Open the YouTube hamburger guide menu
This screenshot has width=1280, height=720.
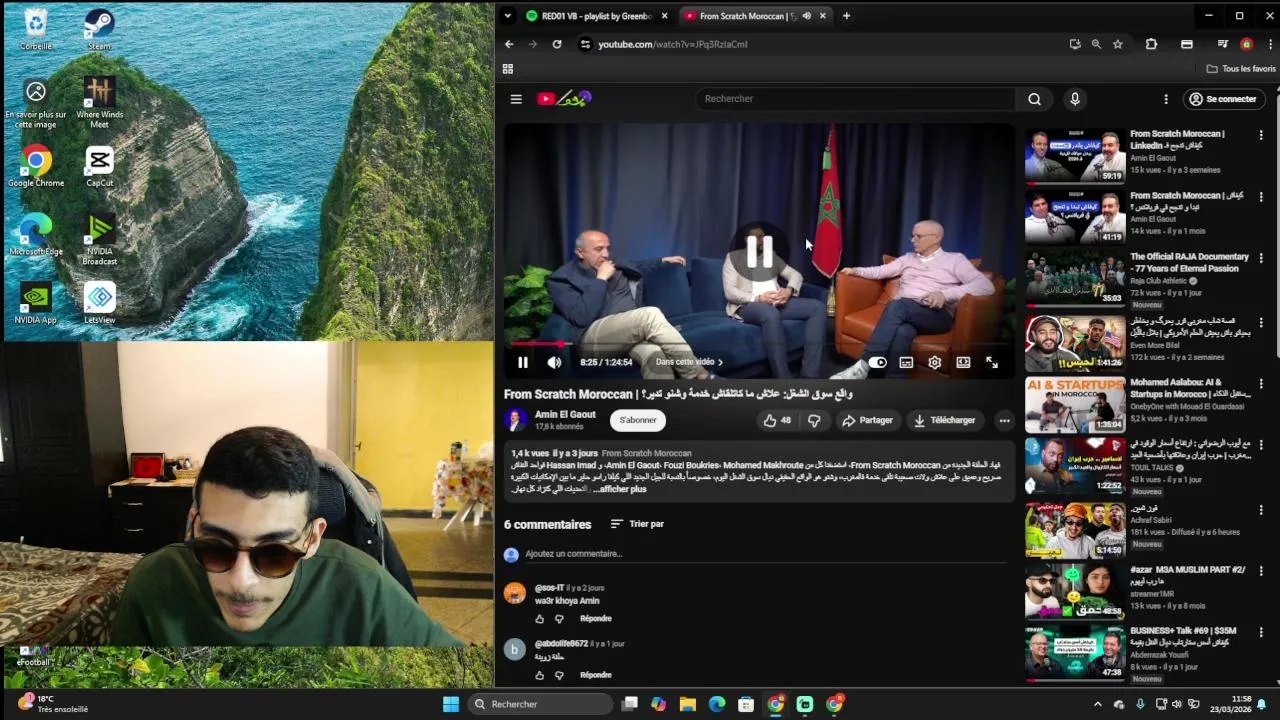pyautogui.click(x=516, y=99)
